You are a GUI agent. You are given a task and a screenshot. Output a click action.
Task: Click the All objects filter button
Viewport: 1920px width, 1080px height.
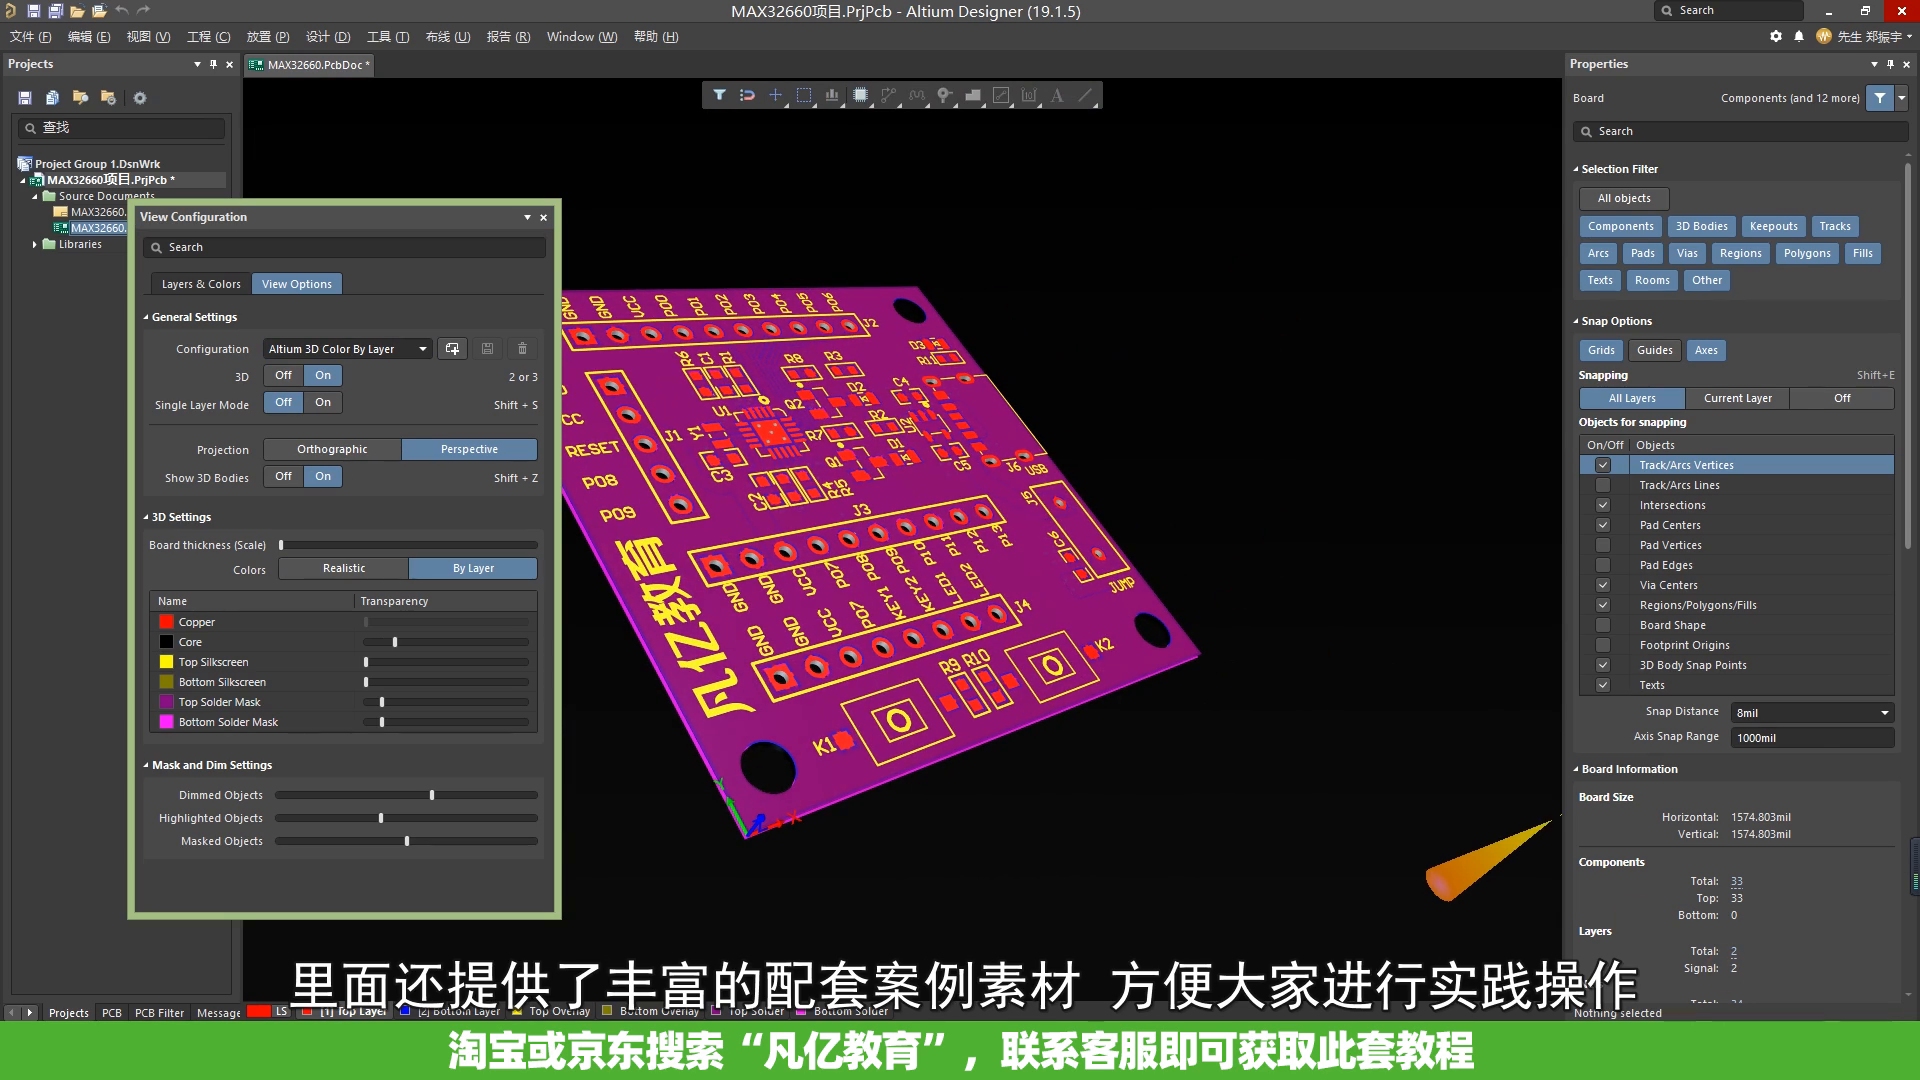[1623, 198]
